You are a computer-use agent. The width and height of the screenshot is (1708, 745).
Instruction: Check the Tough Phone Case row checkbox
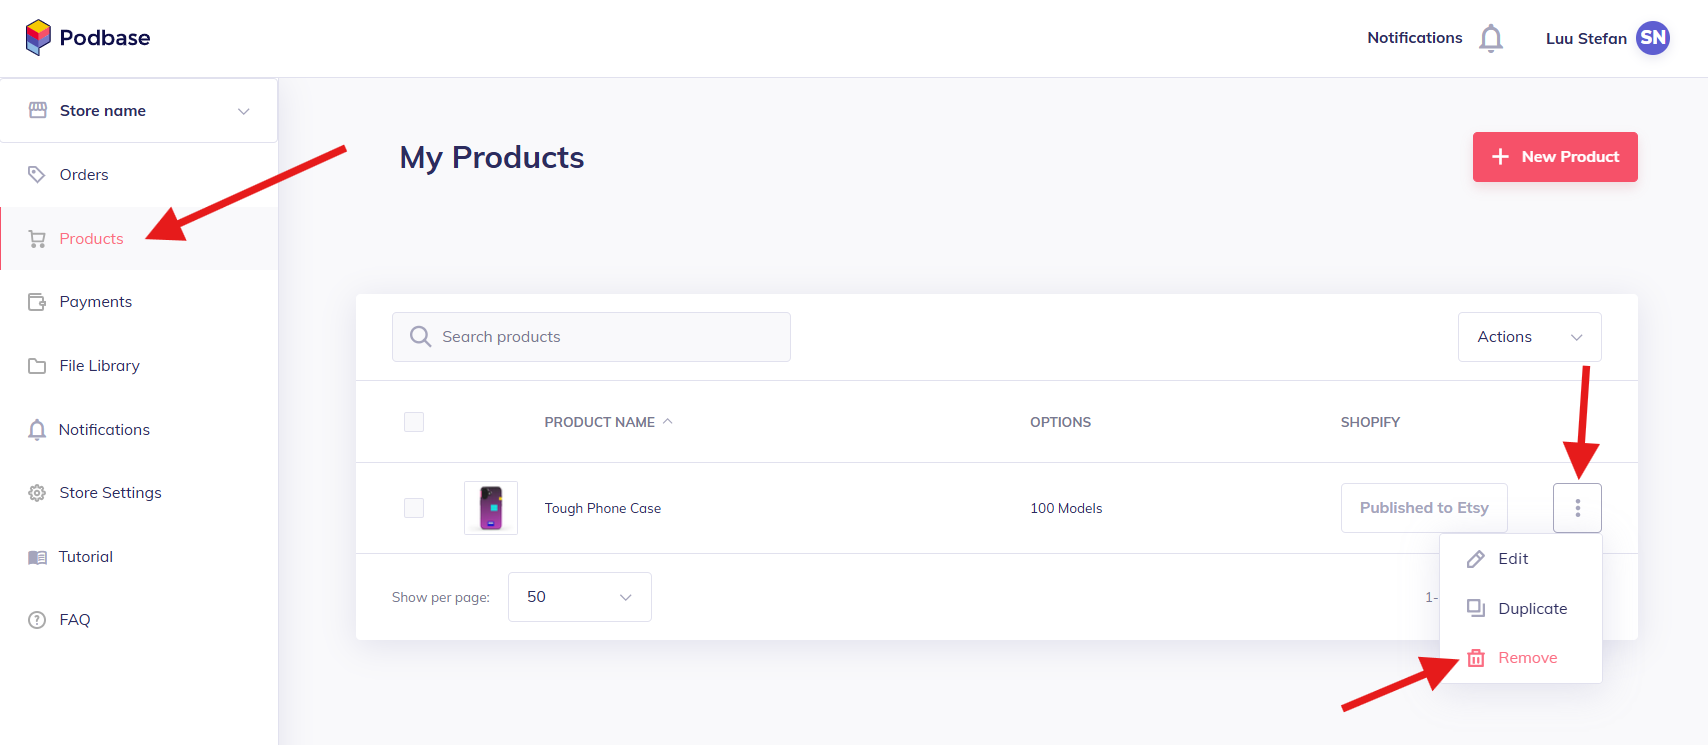pyautogui.click(x=413, y=507)
